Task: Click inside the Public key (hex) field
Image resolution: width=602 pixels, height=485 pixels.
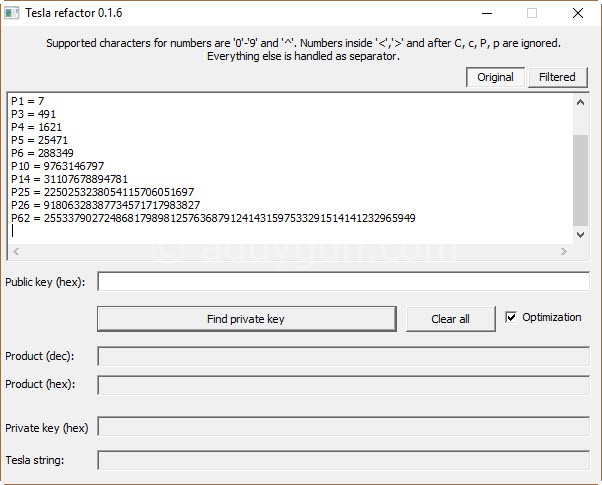Action: (344, 281)
